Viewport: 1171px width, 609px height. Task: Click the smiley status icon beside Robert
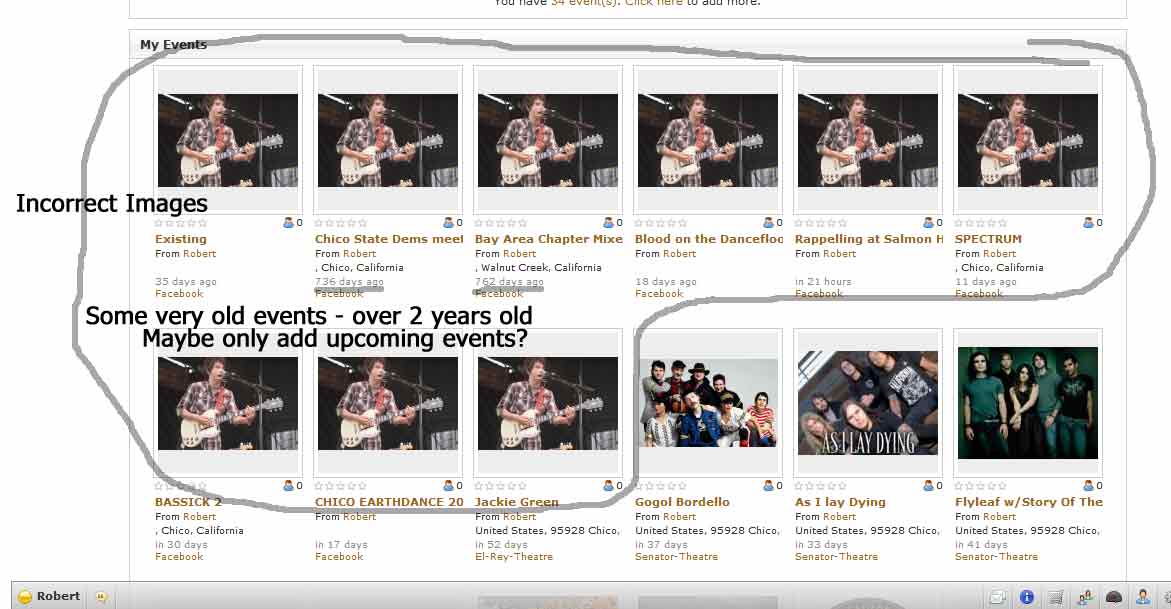(x=25, y=596)
